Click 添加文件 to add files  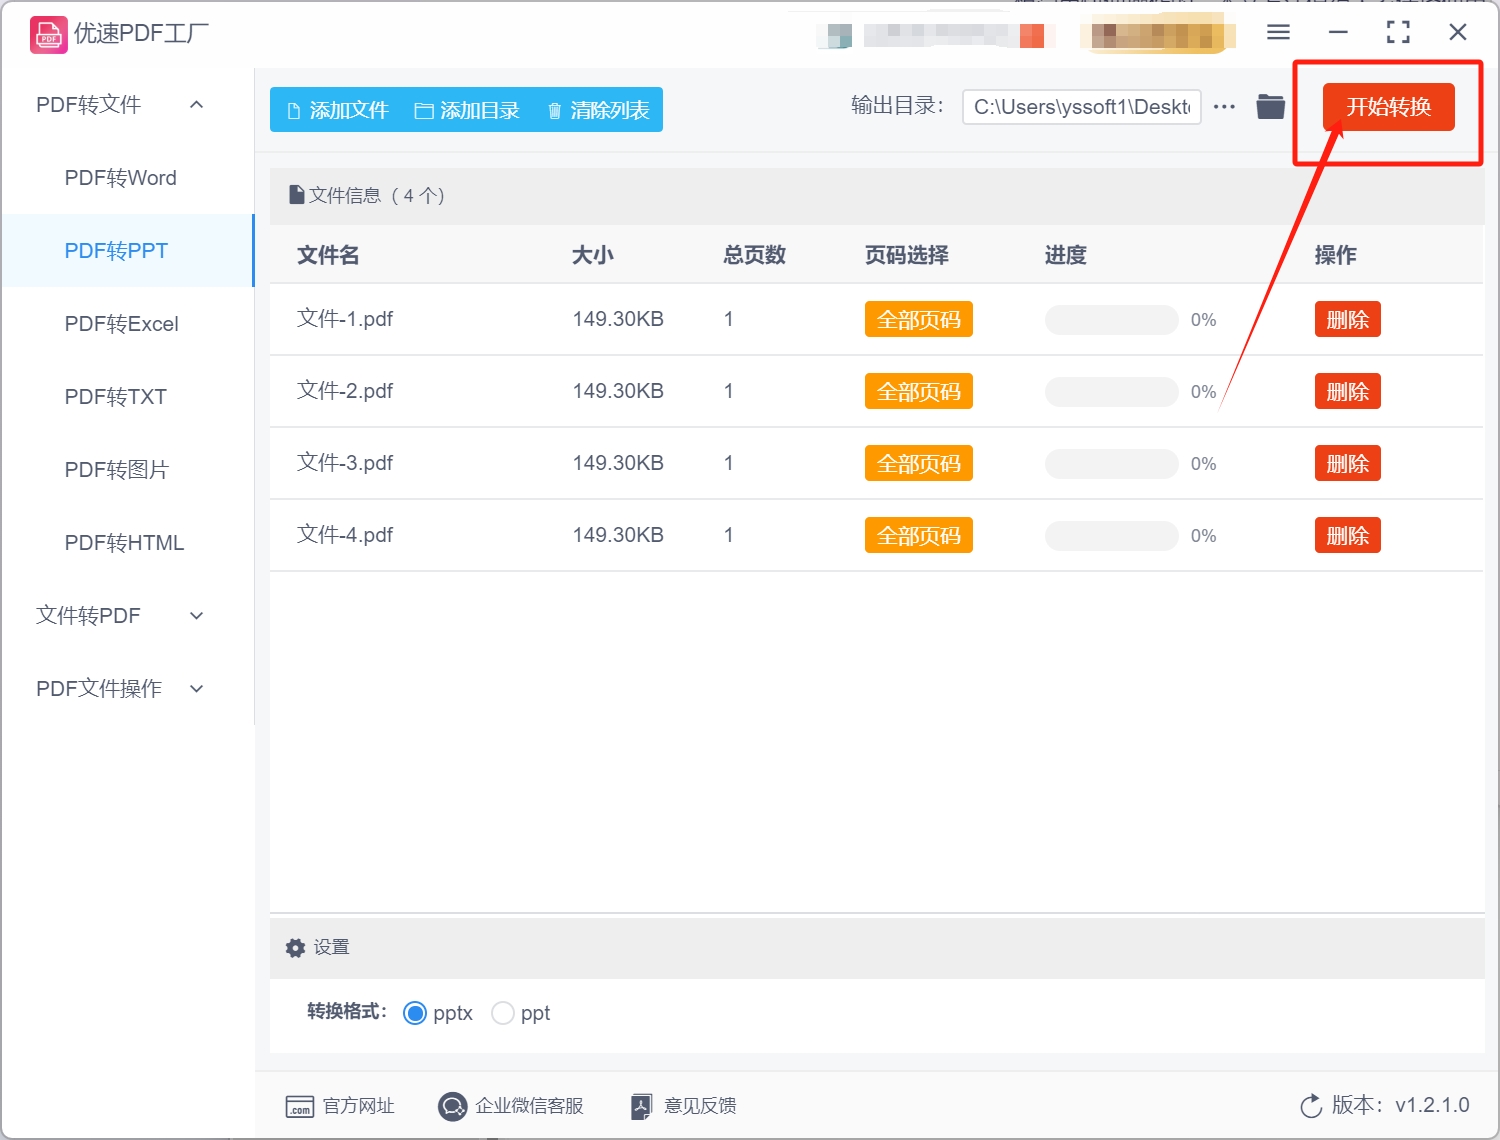(337, 110)
